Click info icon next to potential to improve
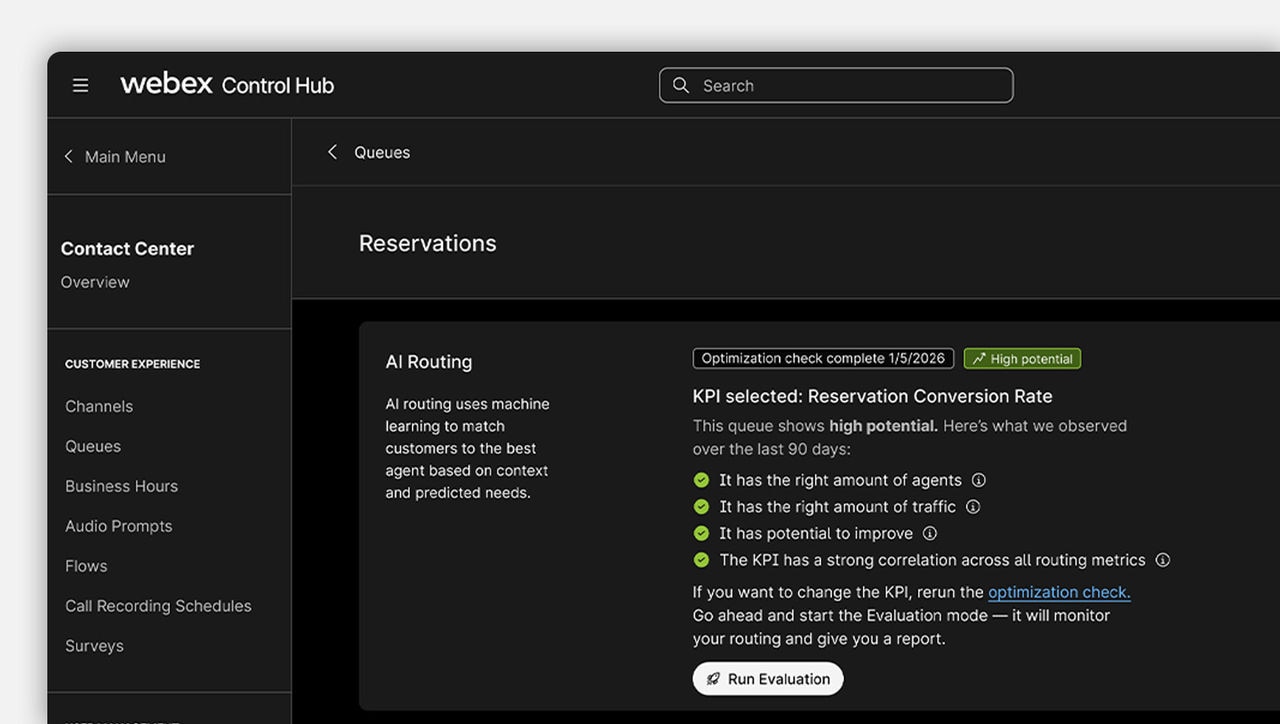 [930, 533]
